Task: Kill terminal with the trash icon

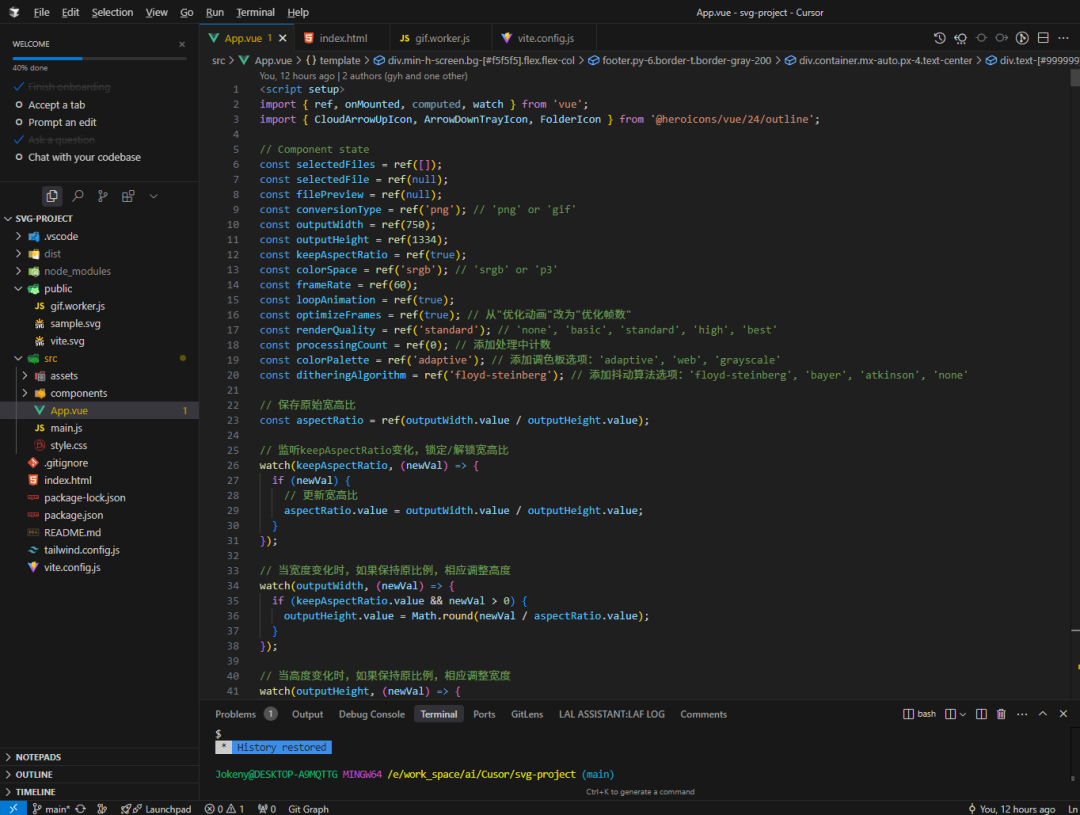Action: click(1000, 714)
